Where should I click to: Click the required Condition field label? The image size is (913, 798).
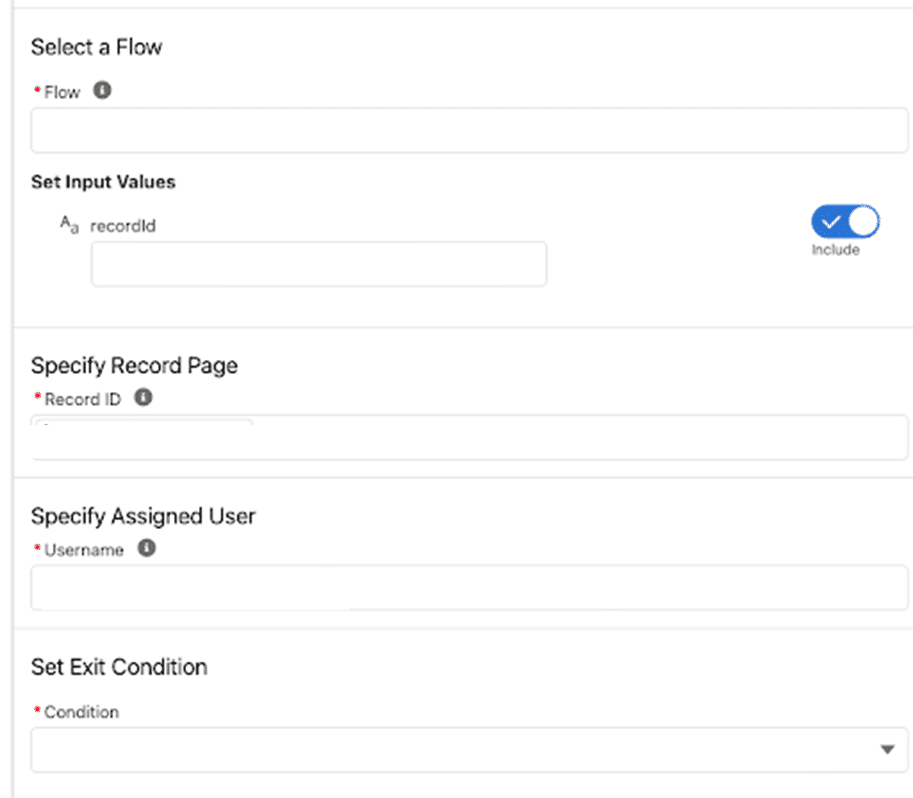(x=81, y=712)
